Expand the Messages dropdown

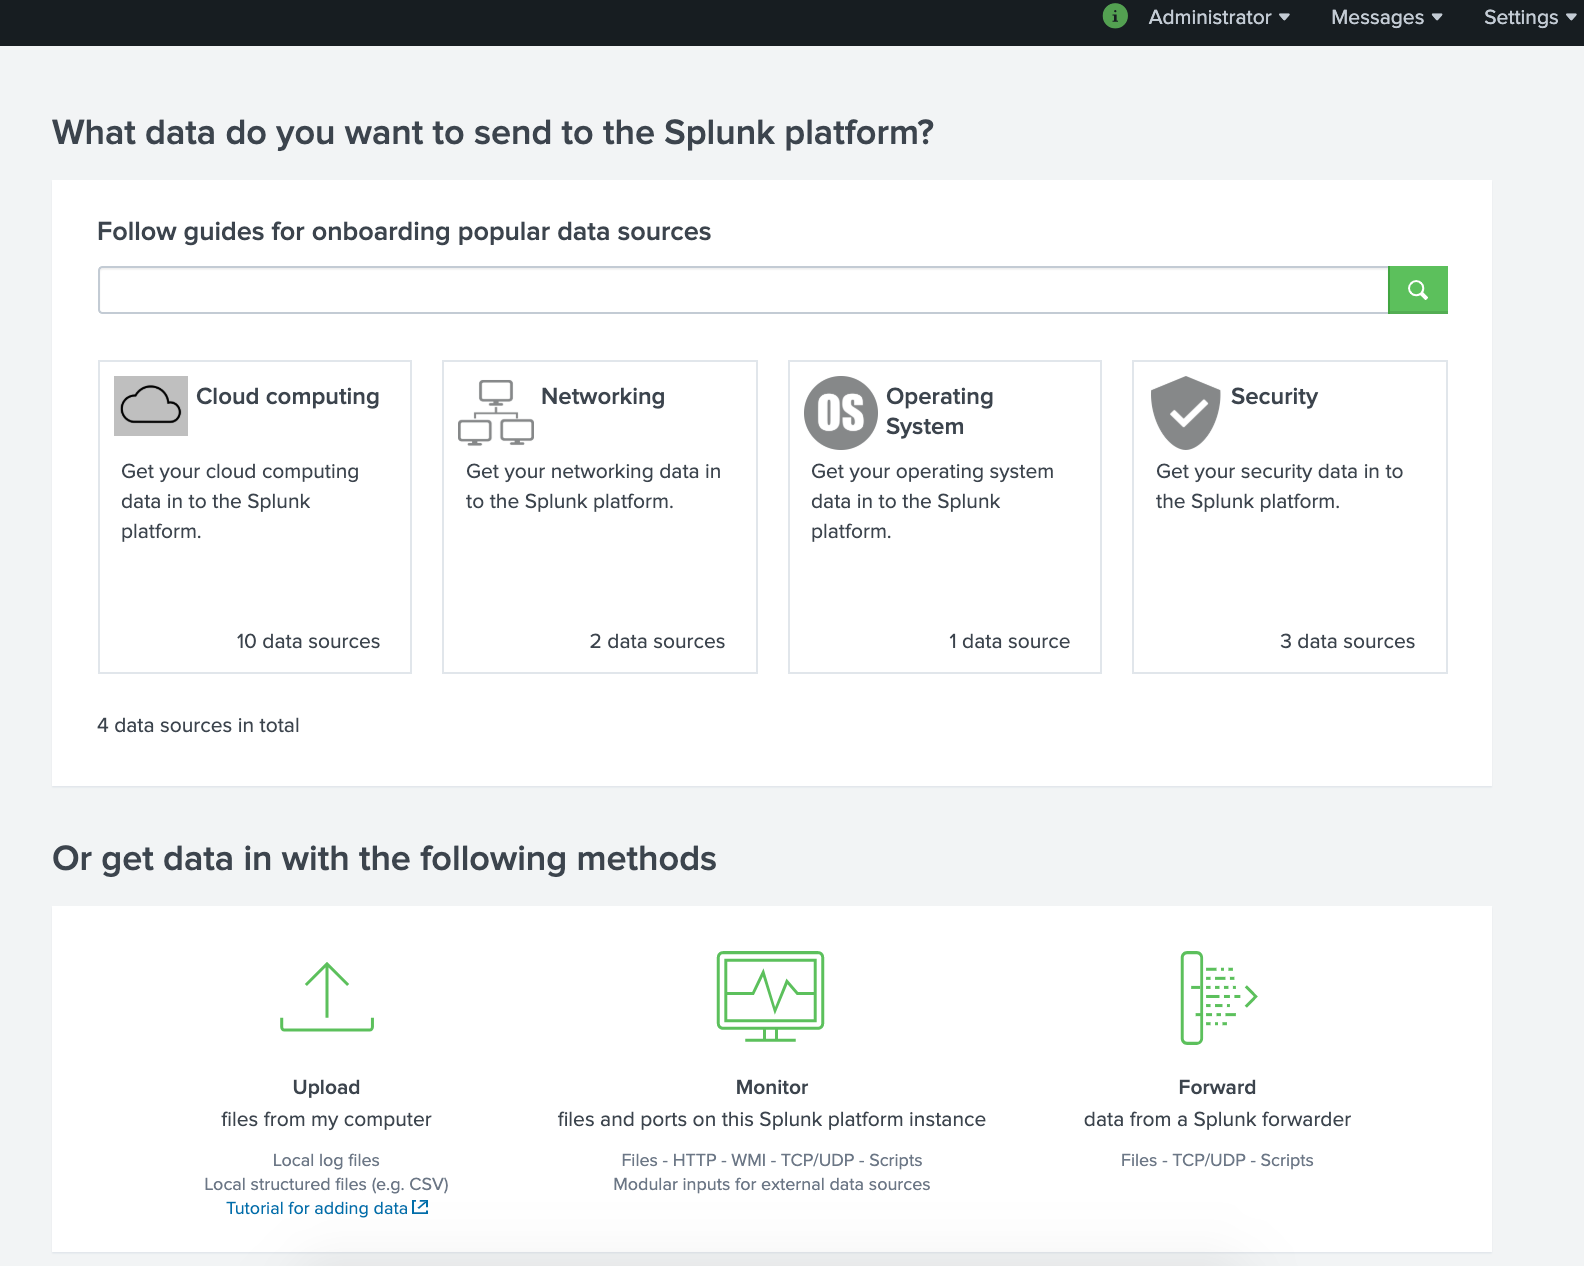point(1386,17)
